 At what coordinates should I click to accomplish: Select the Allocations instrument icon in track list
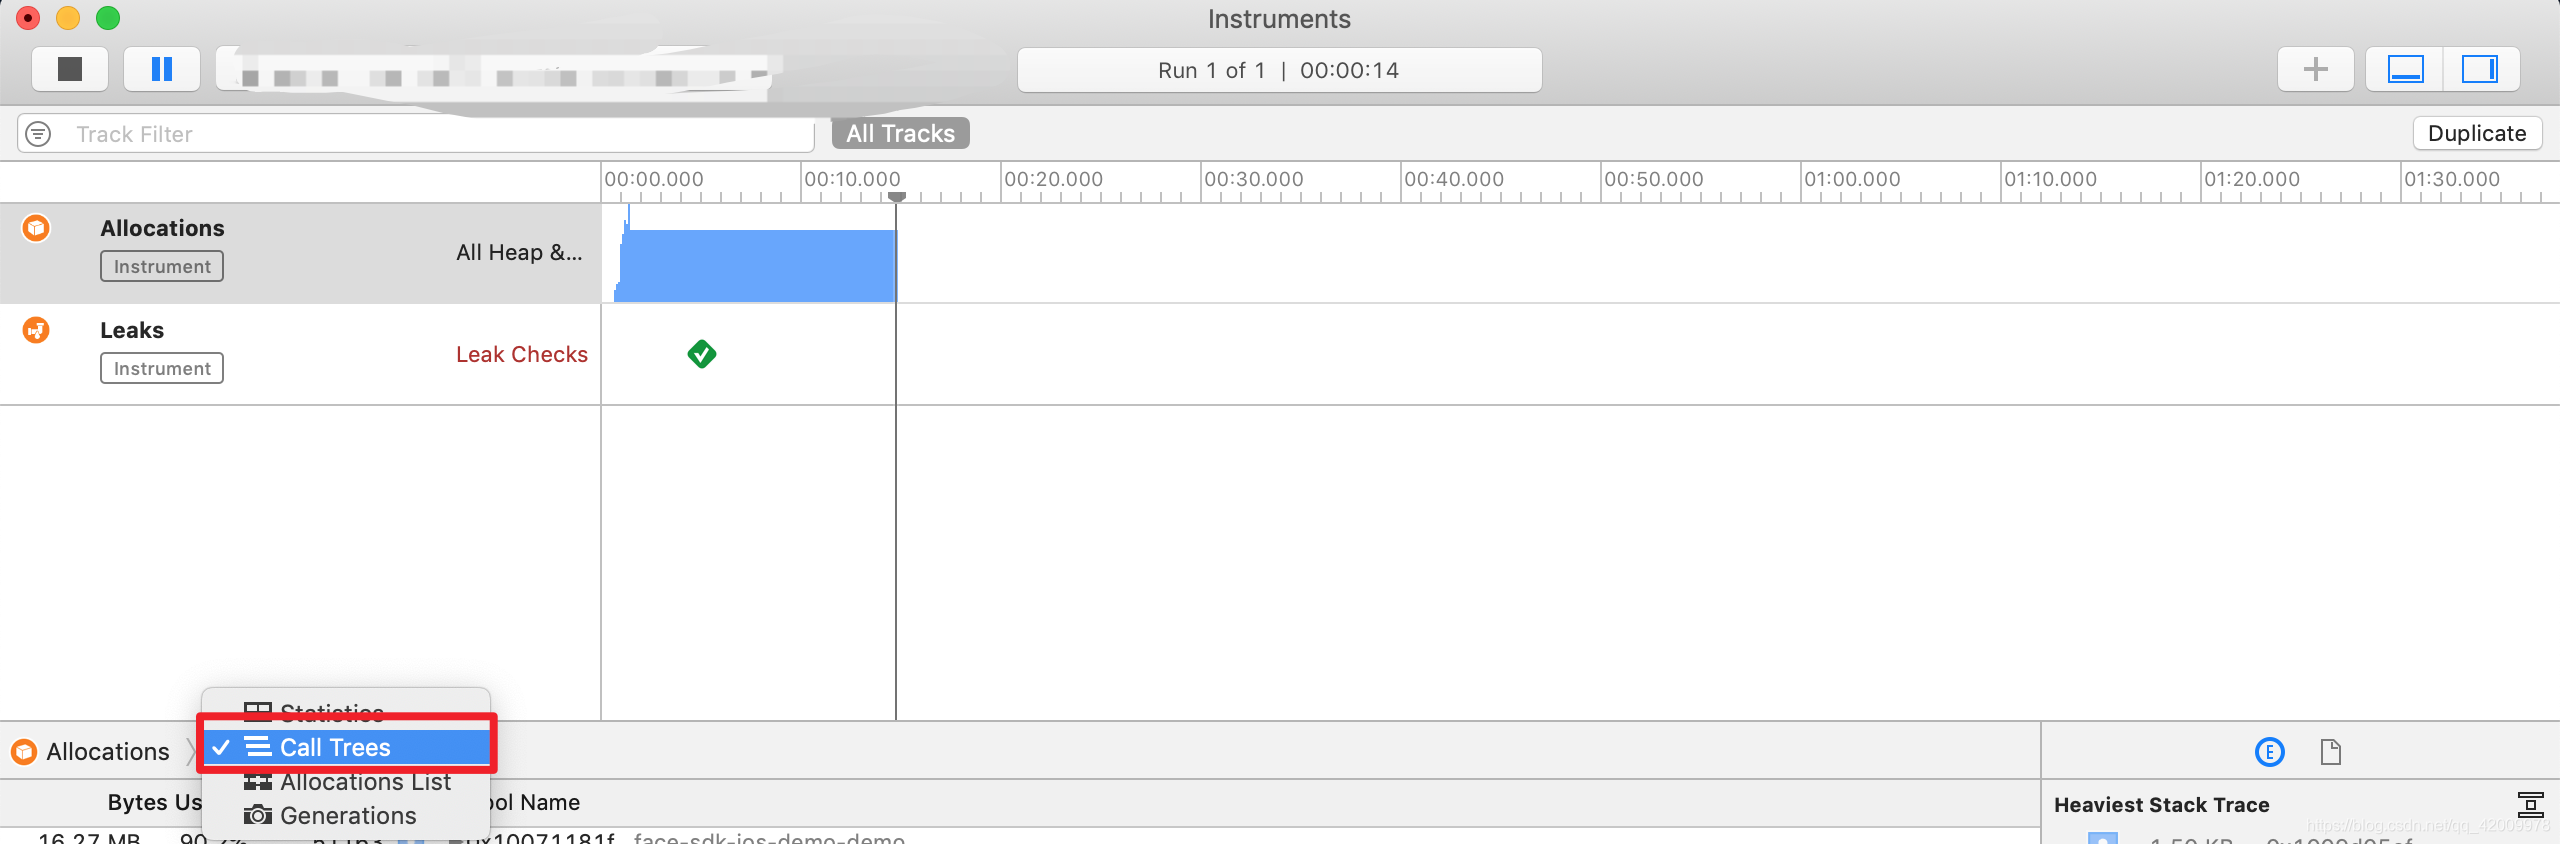pyautogui.click(x=36, y=228)
